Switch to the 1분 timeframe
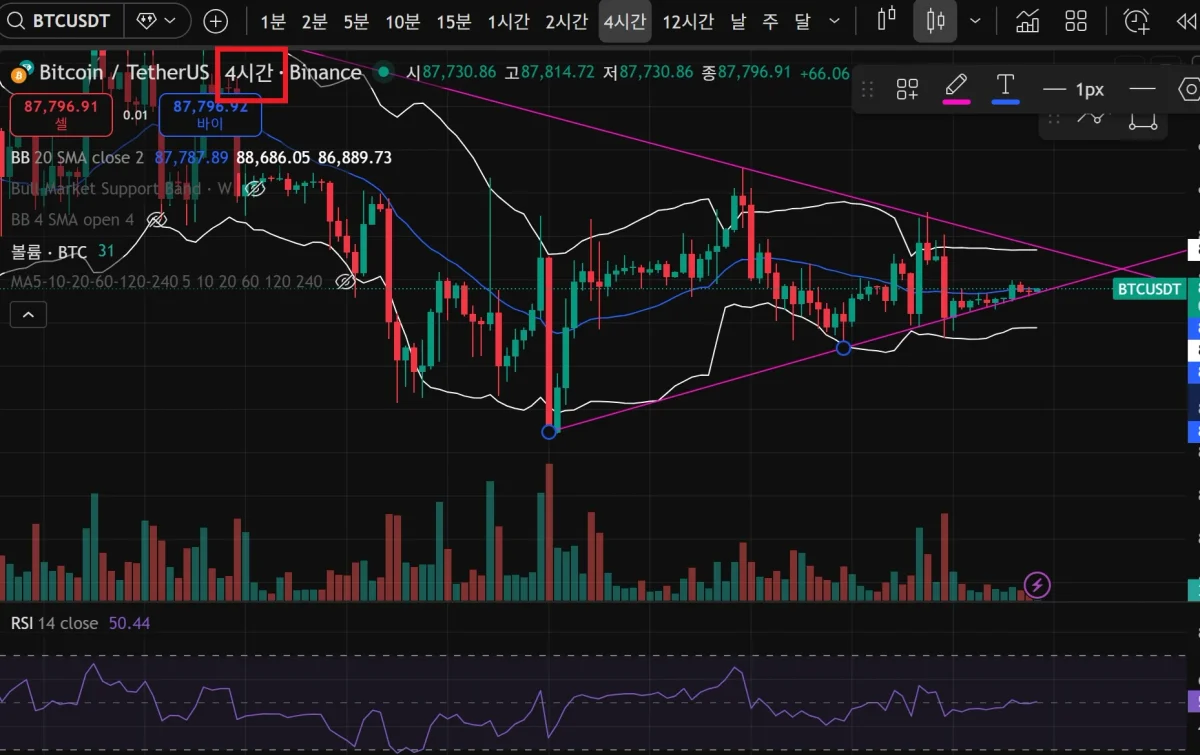This screenshot has height=755, width=1200. 273,21
